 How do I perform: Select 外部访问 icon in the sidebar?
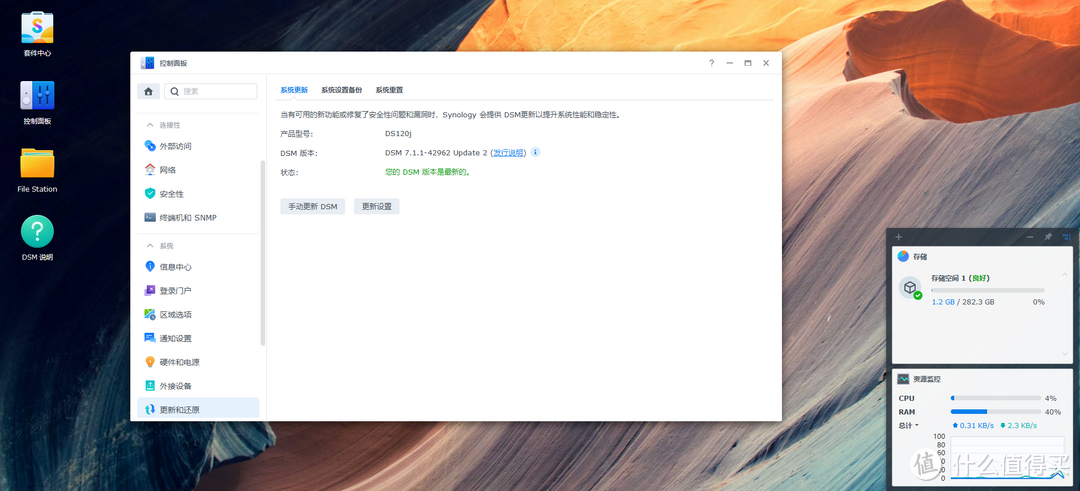click(149, 146)
